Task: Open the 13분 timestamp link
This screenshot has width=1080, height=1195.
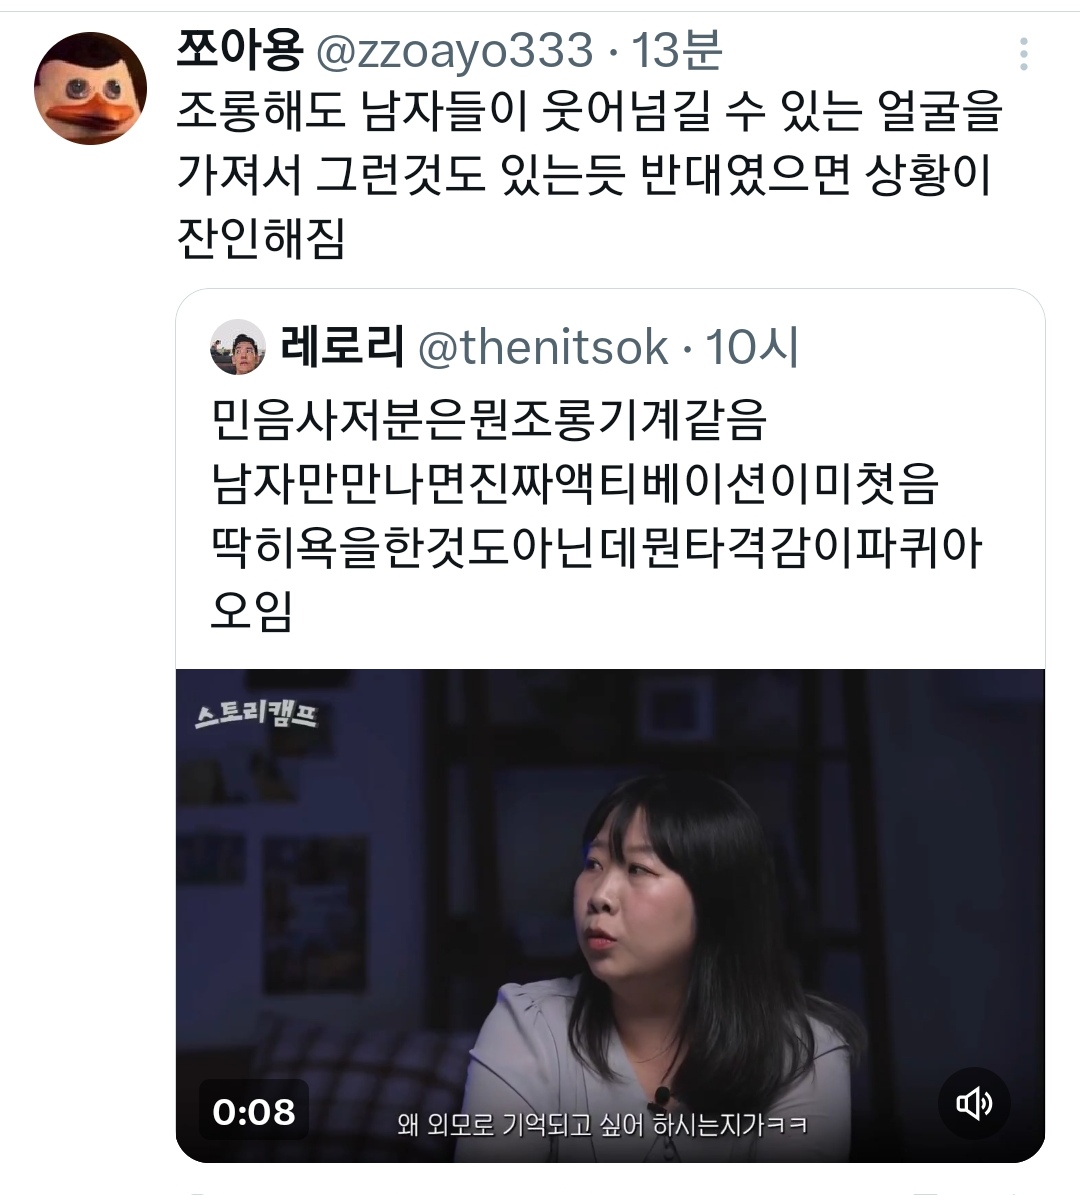Action: 677,50
